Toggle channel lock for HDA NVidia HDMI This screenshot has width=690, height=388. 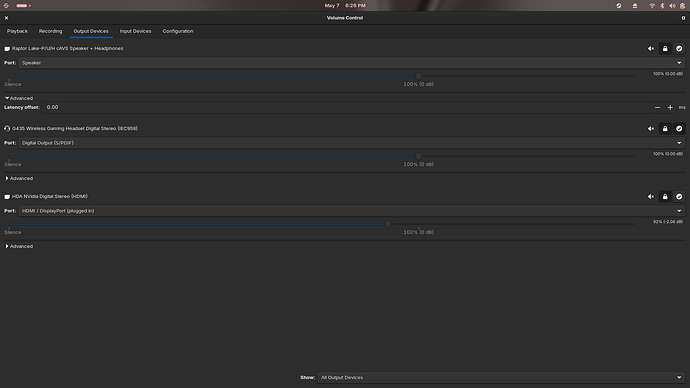tap(665, 197)
